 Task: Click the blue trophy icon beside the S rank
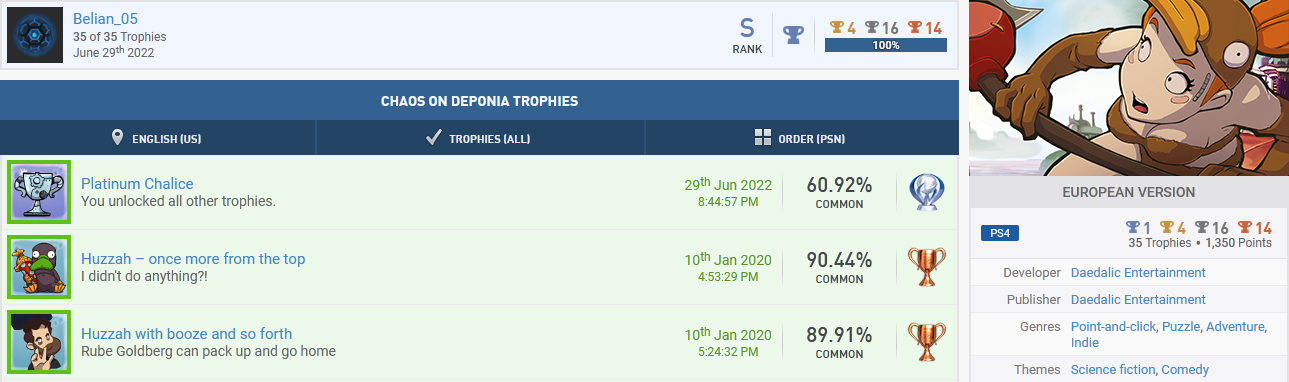(x=793, y=35)
